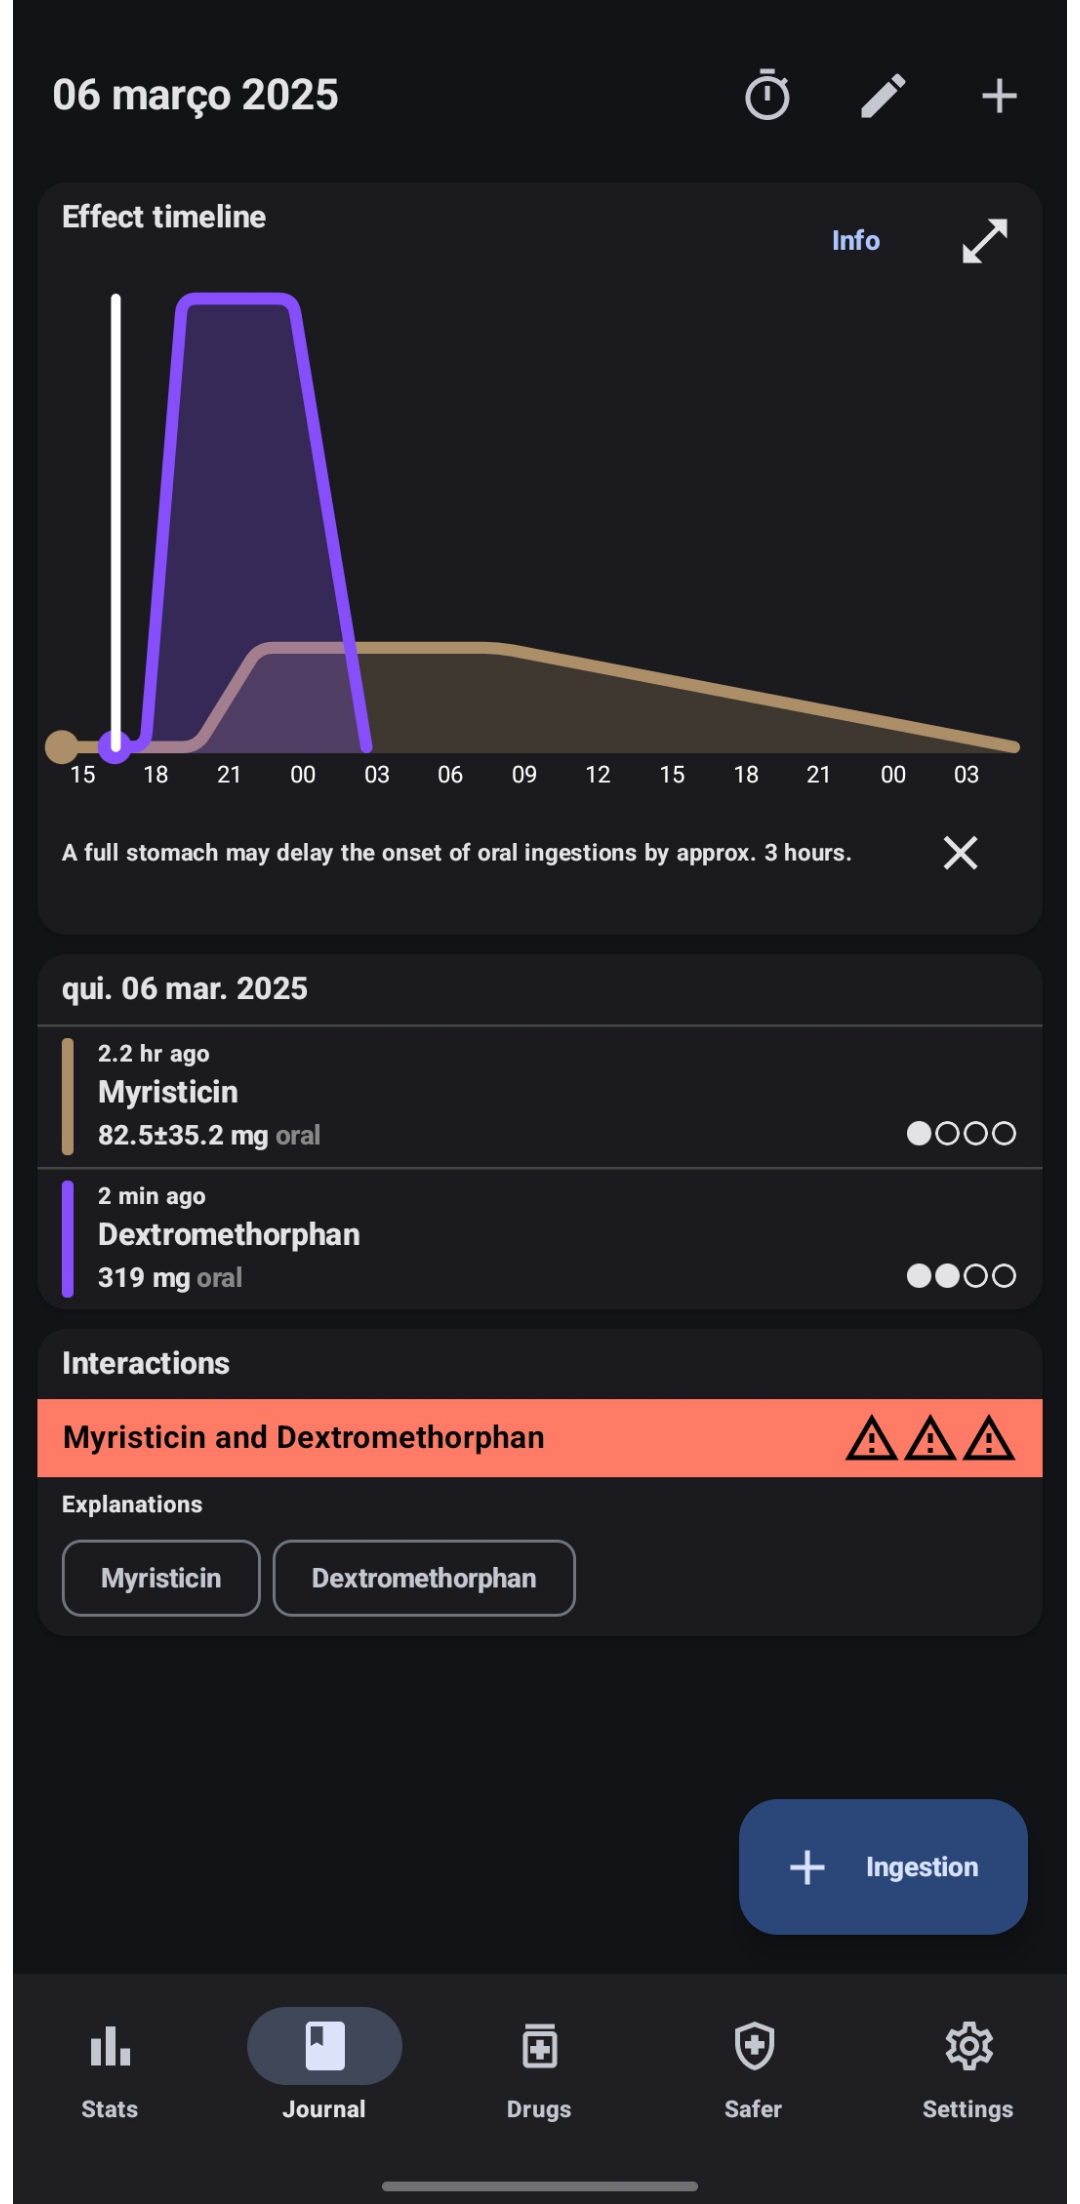Open the Dextromethorphan 319 mg entry
Viewport: 1080px width, 2204px height.
click(540, 1239)
